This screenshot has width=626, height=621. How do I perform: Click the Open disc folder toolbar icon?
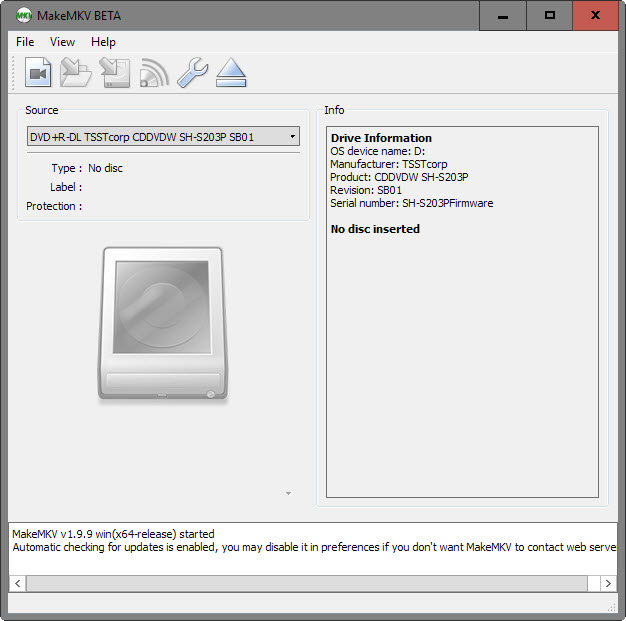point(76,72)
